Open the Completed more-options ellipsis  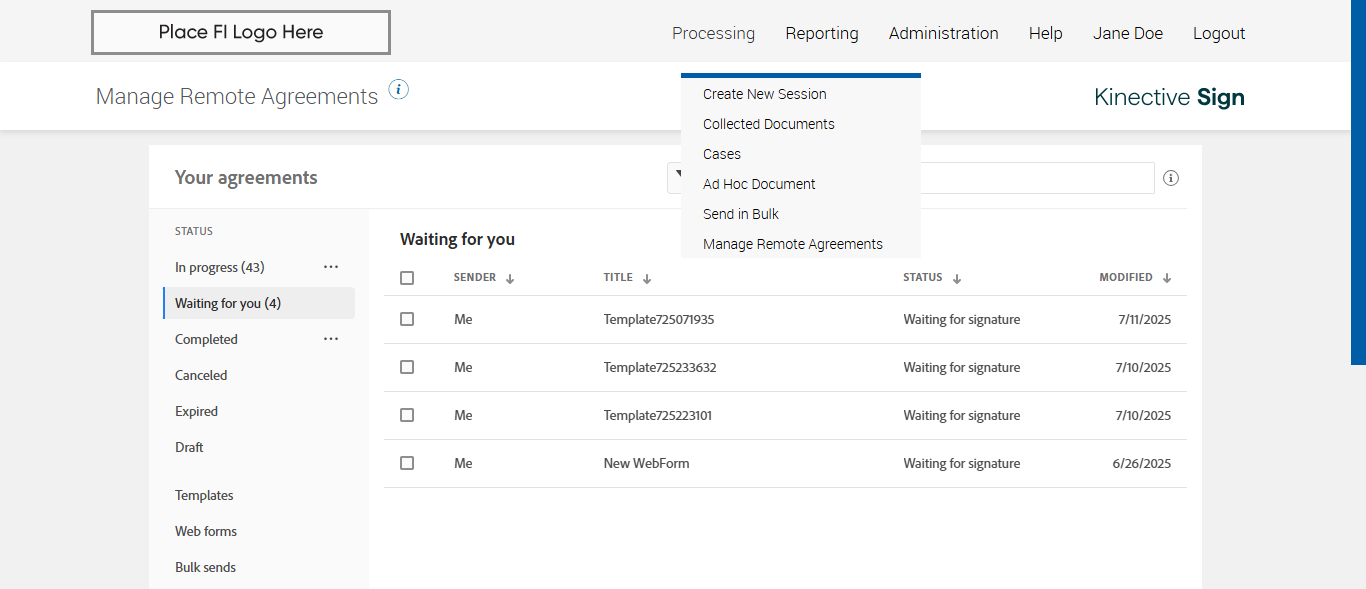331,339
